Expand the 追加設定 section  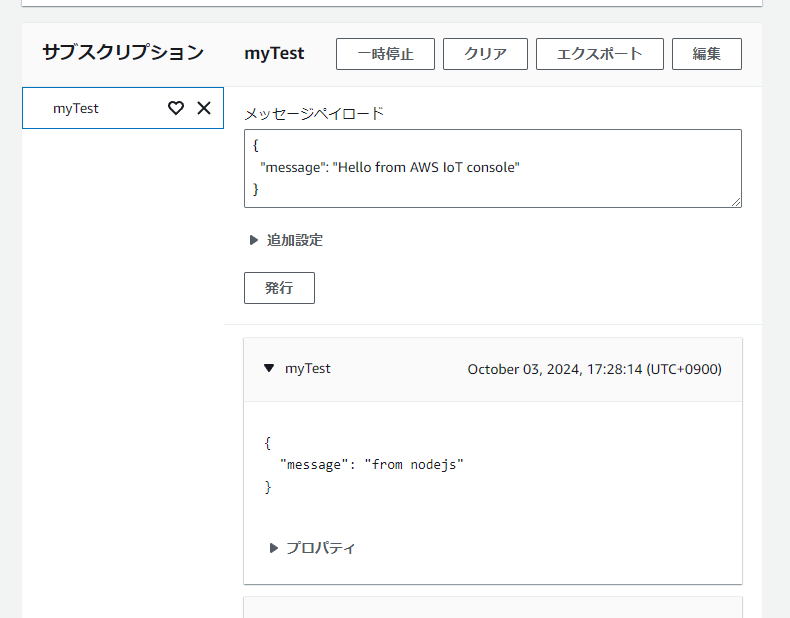[x=254, y=240]
